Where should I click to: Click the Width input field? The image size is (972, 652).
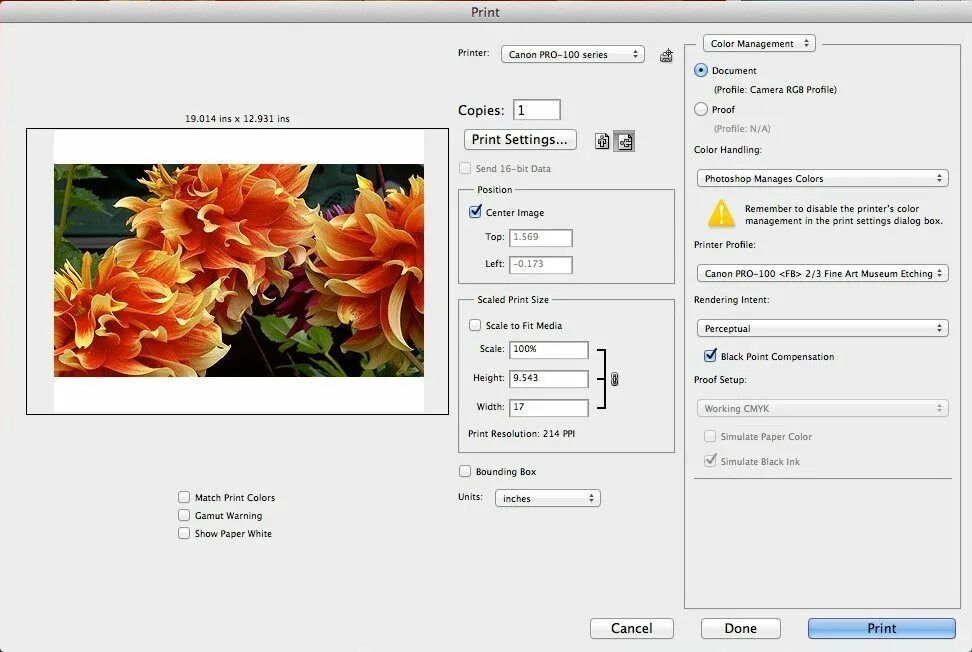549,408
